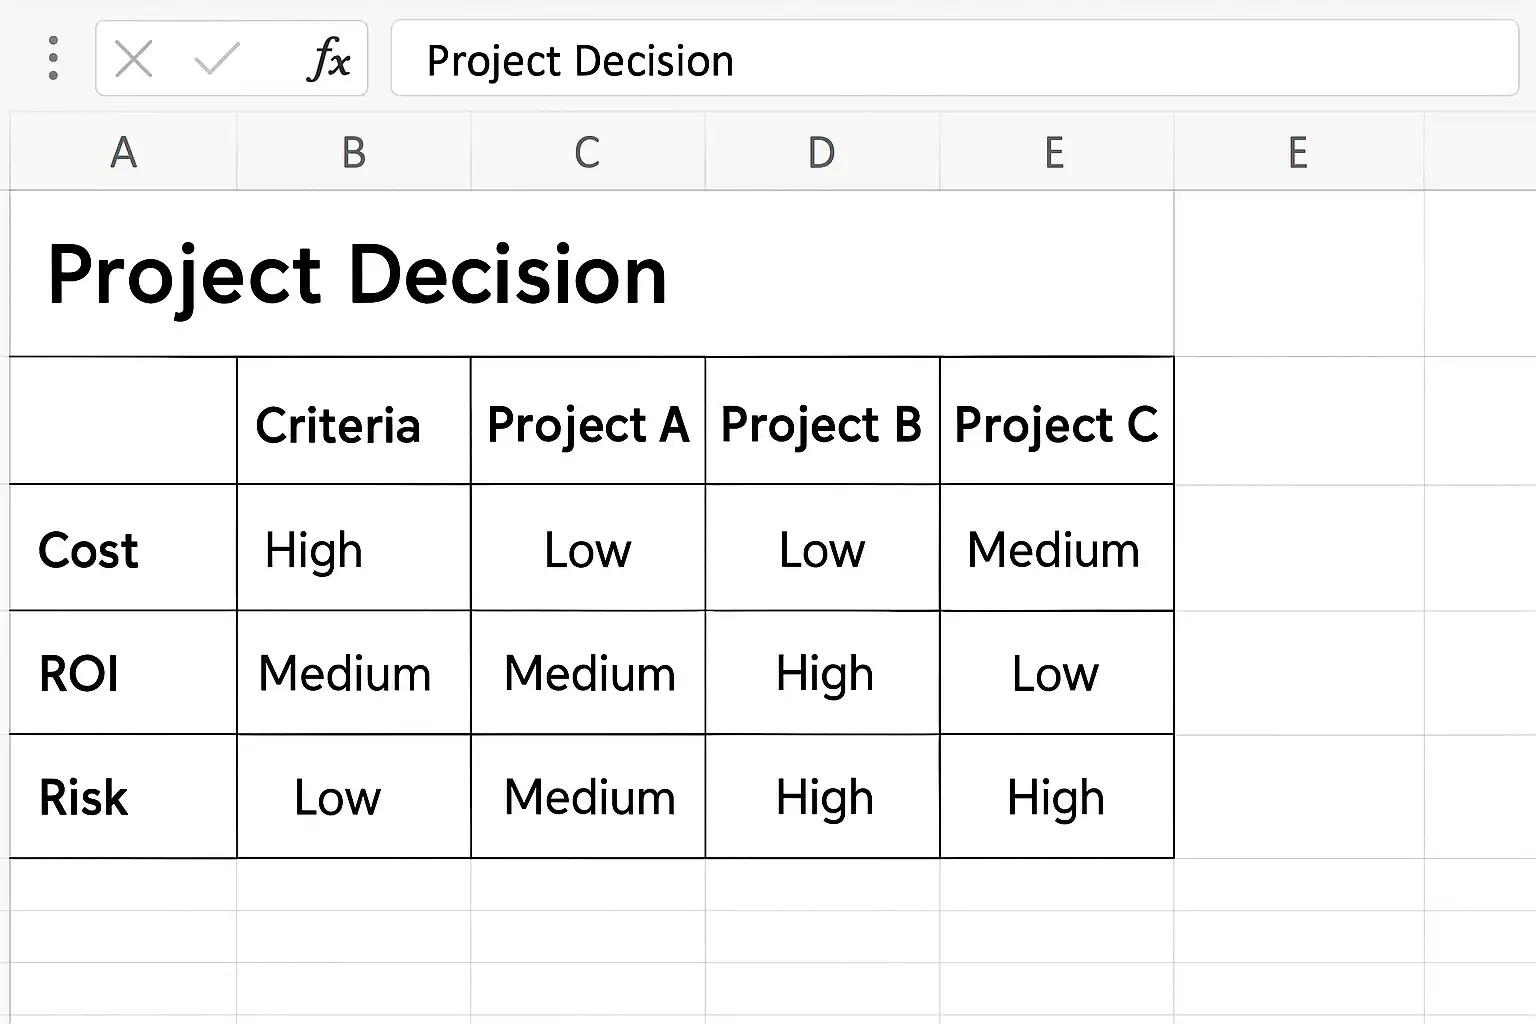Click the vertical three-dot handle icon
Screen dimensions: 1536x1024
click(x=53, y=59)
